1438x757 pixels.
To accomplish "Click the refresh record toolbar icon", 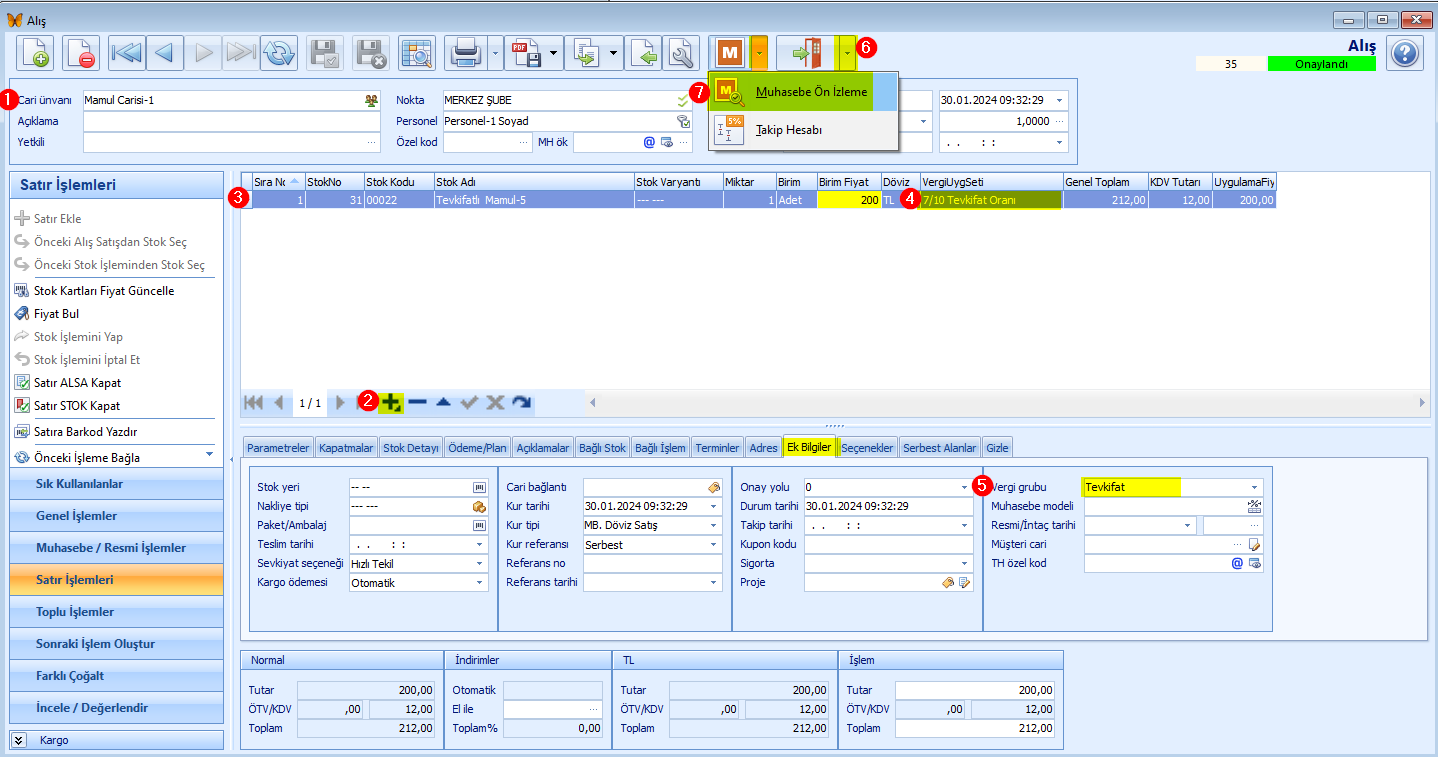I will pos(279,52).
